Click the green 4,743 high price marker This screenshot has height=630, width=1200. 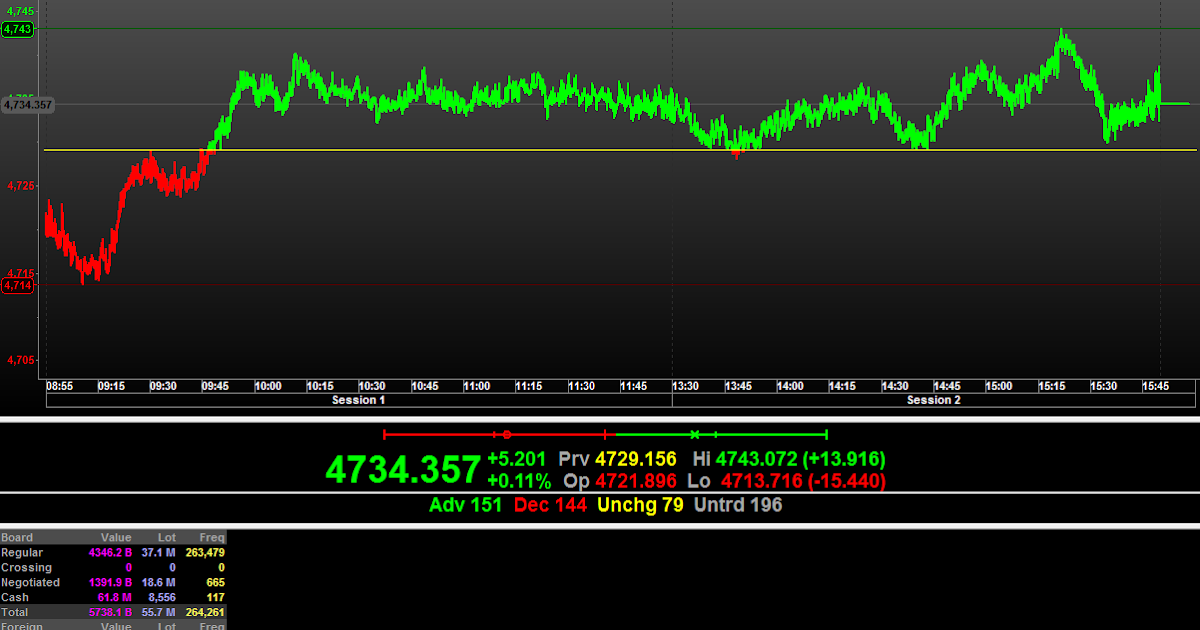[x=18, y=29]
